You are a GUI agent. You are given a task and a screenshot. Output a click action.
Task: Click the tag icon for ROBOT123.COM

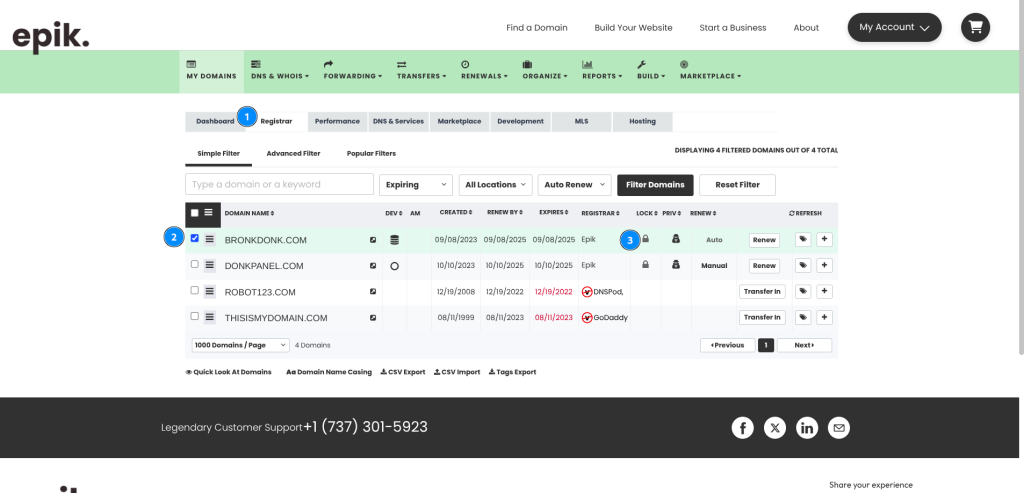803,292
